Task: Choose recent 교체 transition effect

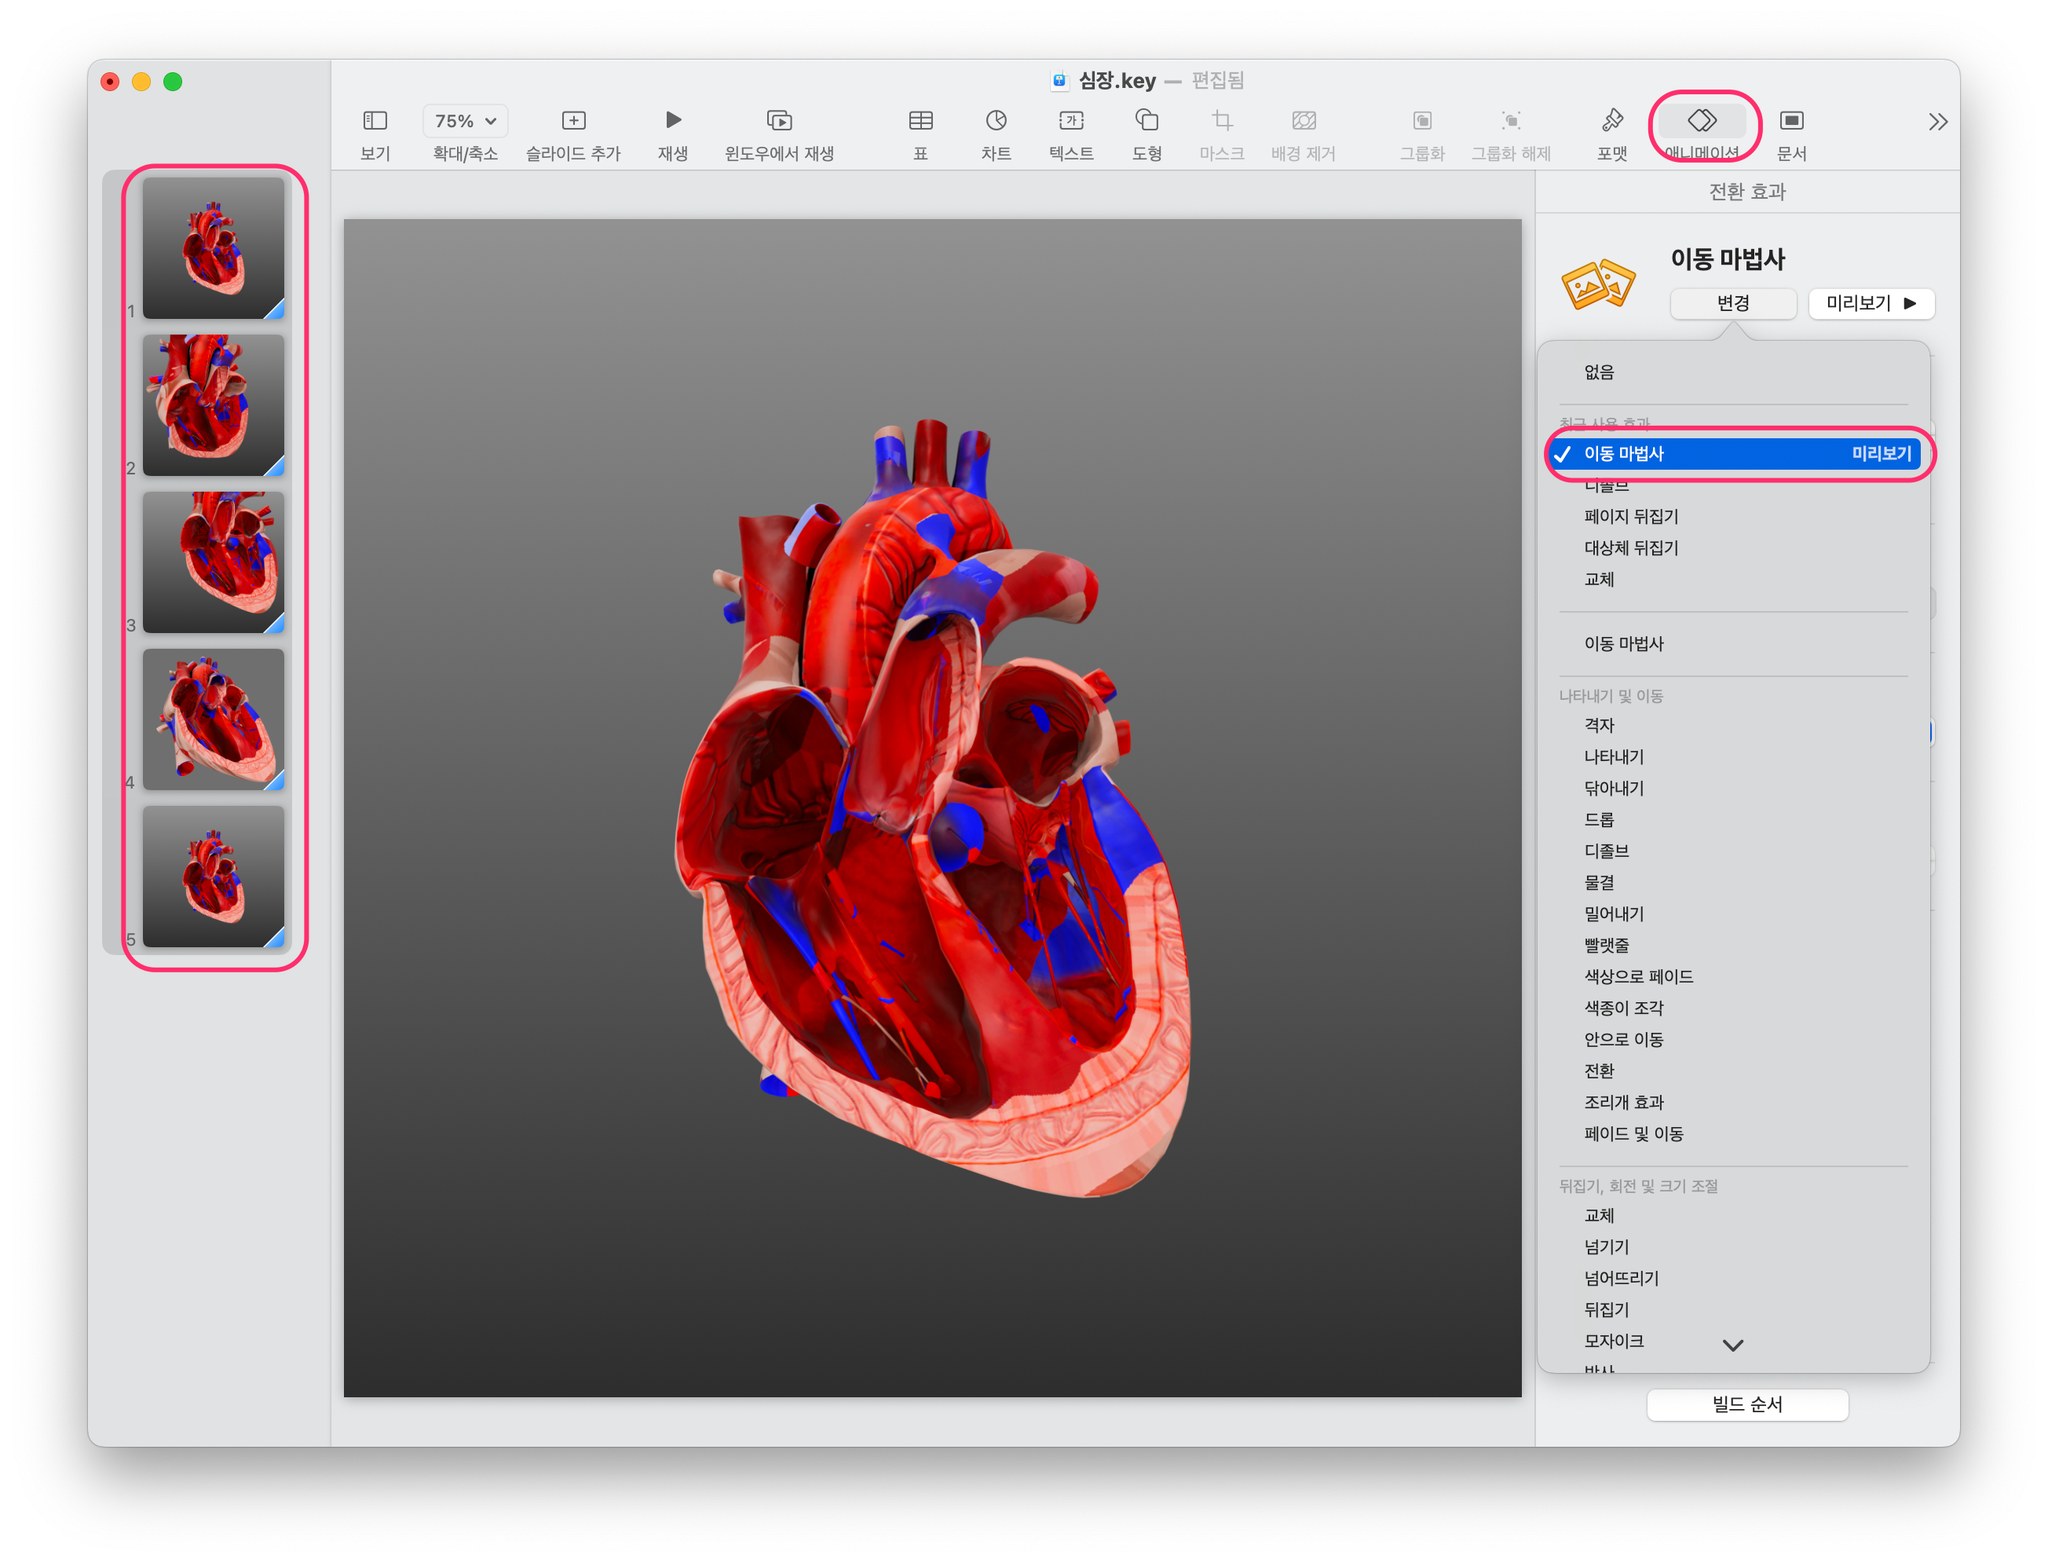Action: (1598, 580)
